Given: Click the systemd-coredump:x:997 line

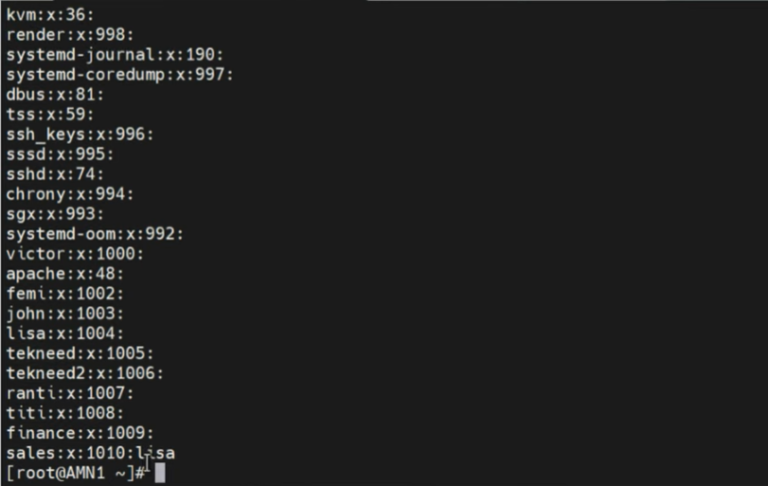Looking at the screenshot, I should pos(120,74).
